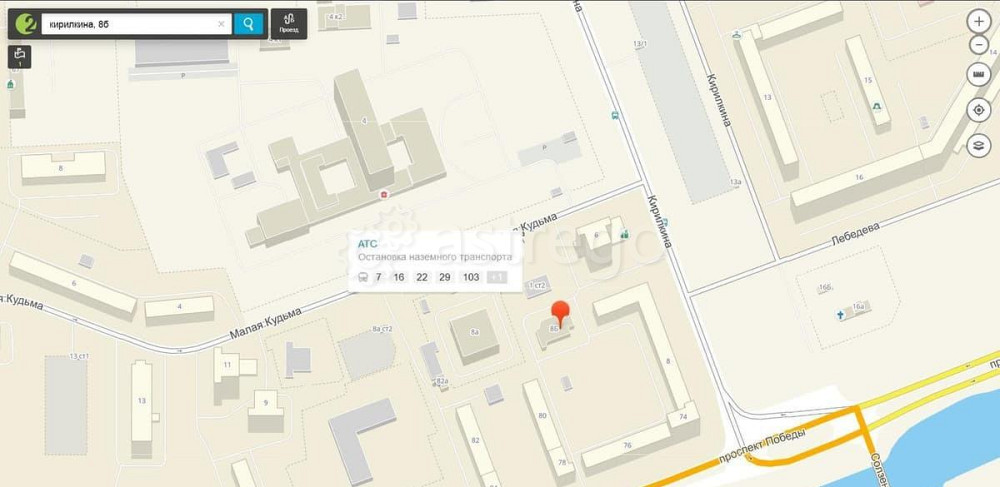Locate my position with the target icon
Screen dimensions: 1000x487
coord(979,110)
